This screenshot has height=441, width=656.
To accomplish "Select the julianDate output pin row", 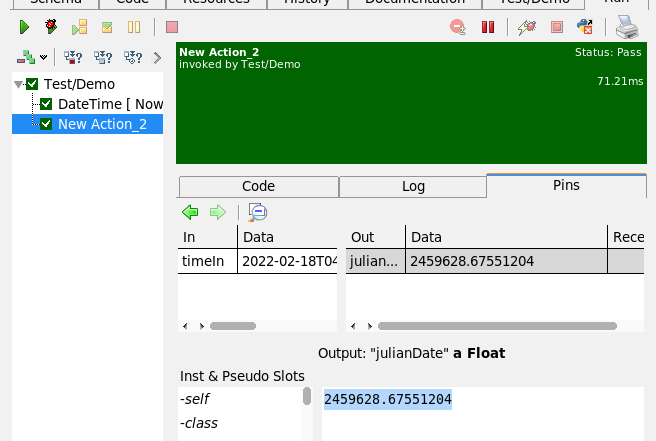I will [478, 261].
